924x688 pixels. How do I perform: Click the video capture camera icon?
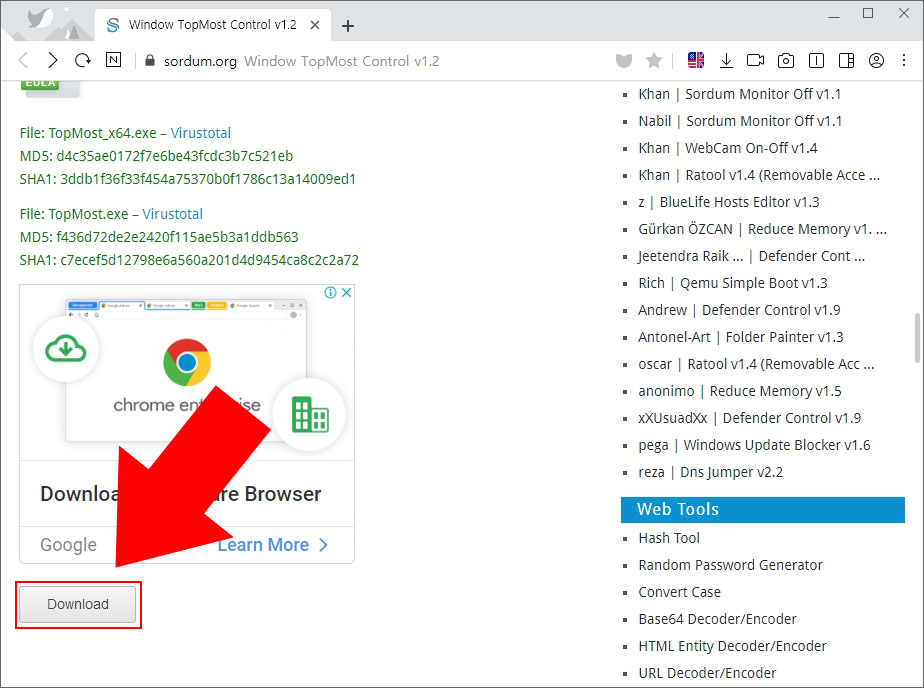755,60
